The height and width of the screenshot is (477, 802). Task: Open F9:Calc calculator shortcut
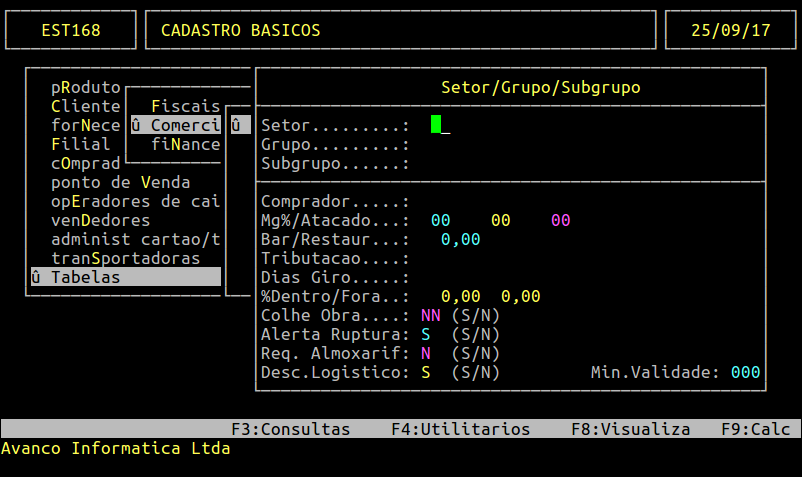tap(756, 429)
